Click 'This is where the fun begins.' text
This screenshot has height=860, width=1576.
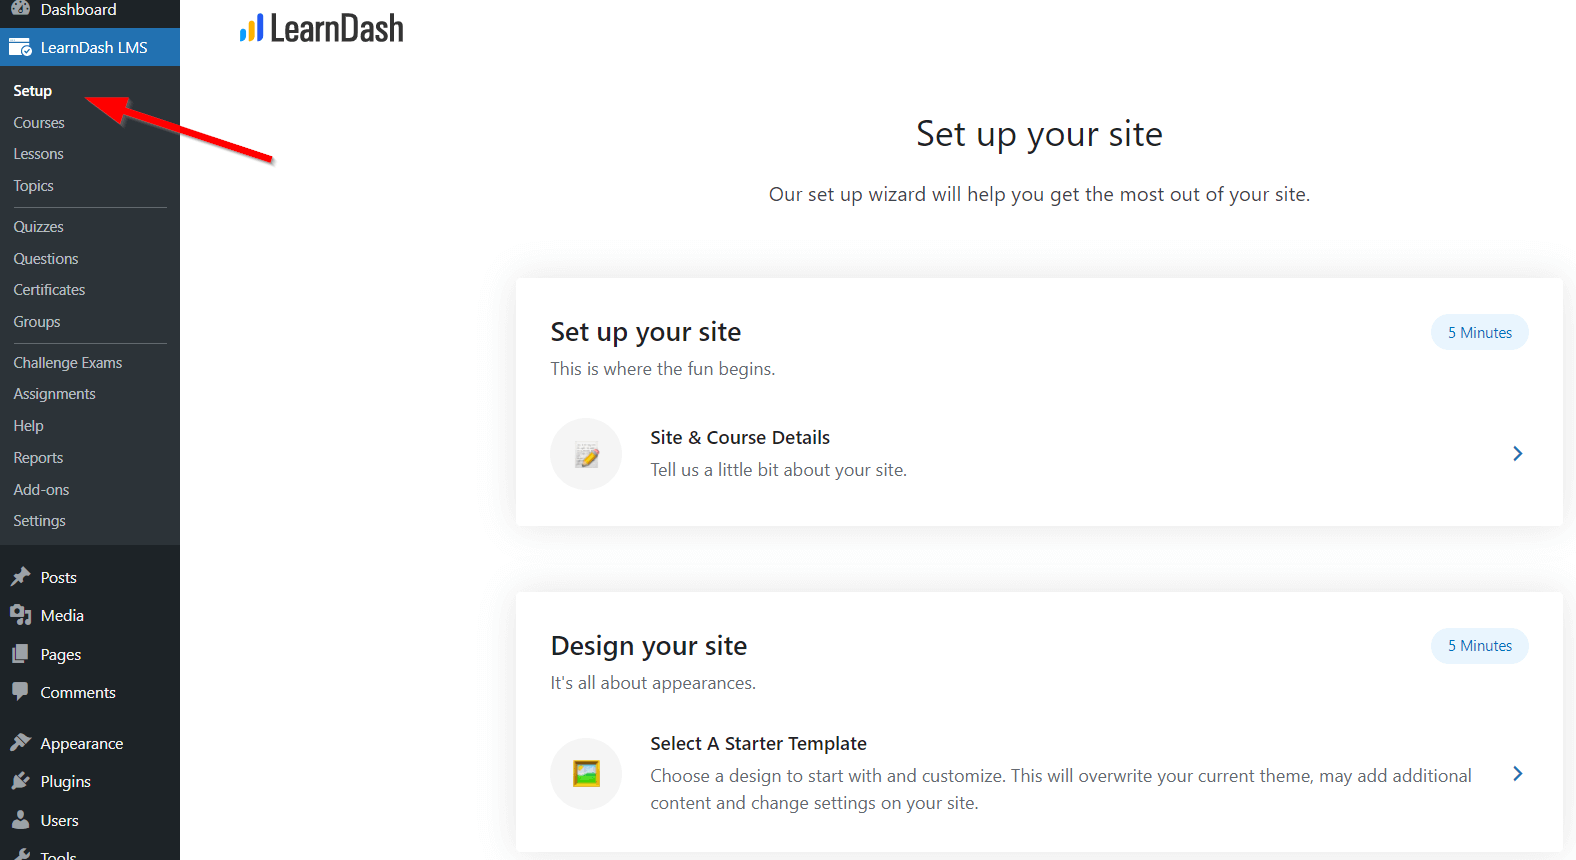(662, 369)
